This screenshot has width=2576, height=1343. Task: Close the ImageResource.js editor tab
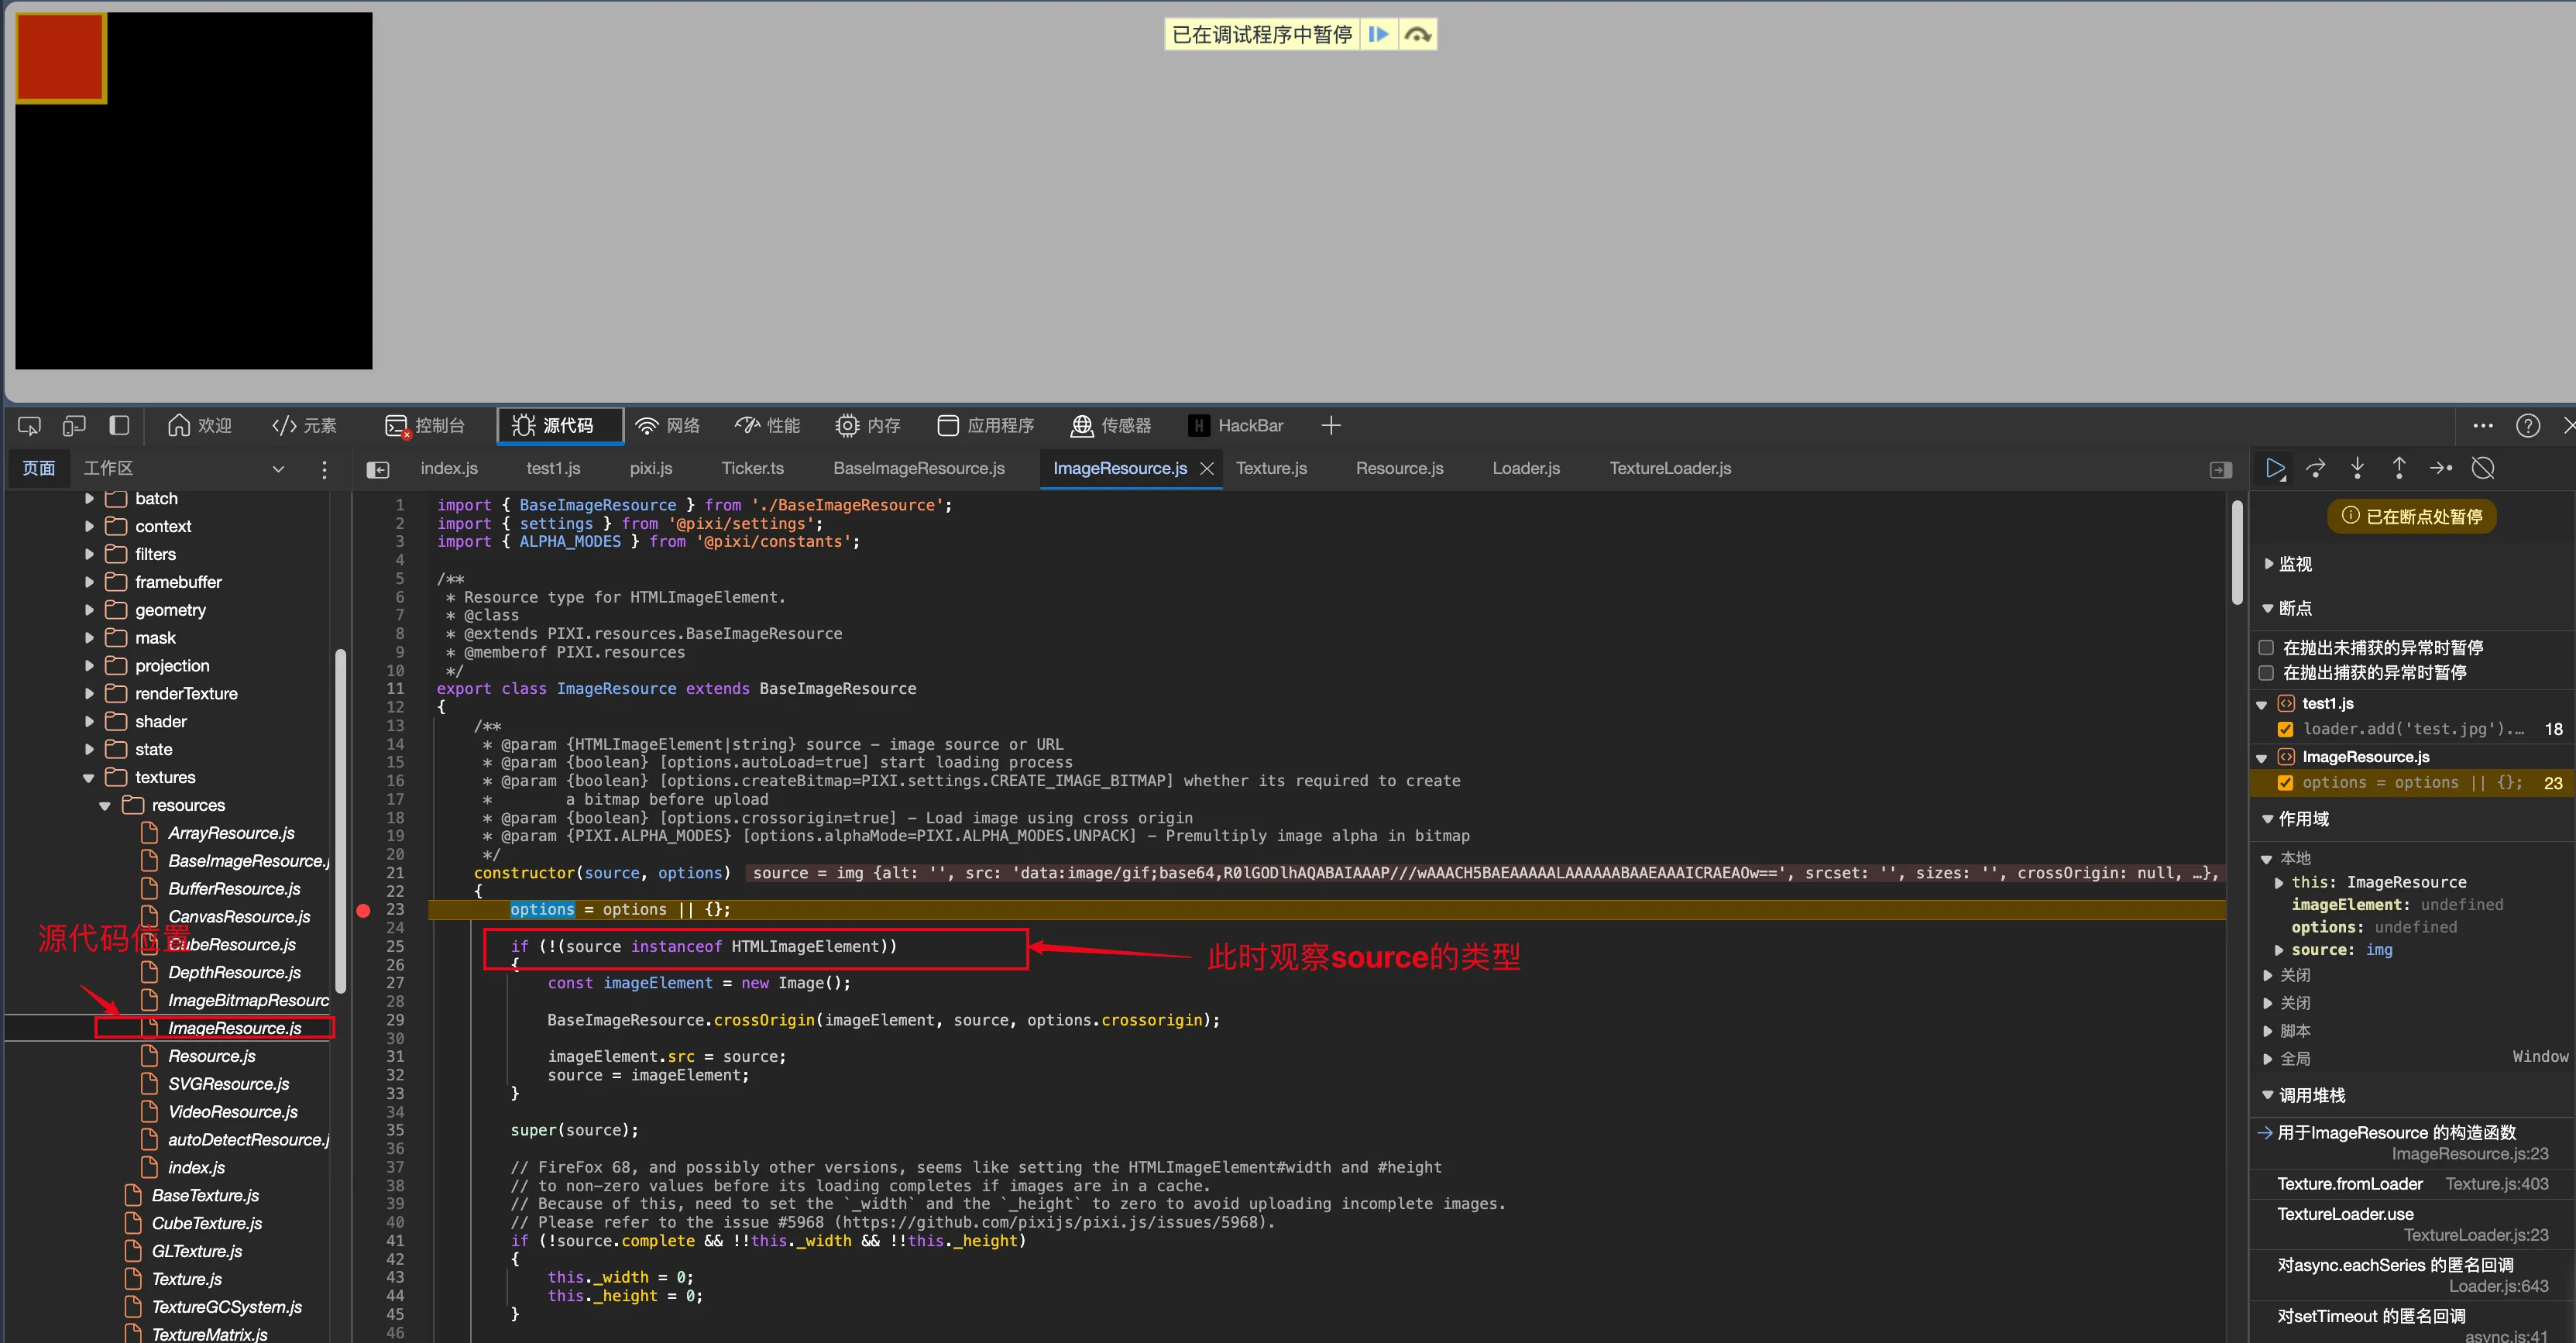coord(1207,468)
